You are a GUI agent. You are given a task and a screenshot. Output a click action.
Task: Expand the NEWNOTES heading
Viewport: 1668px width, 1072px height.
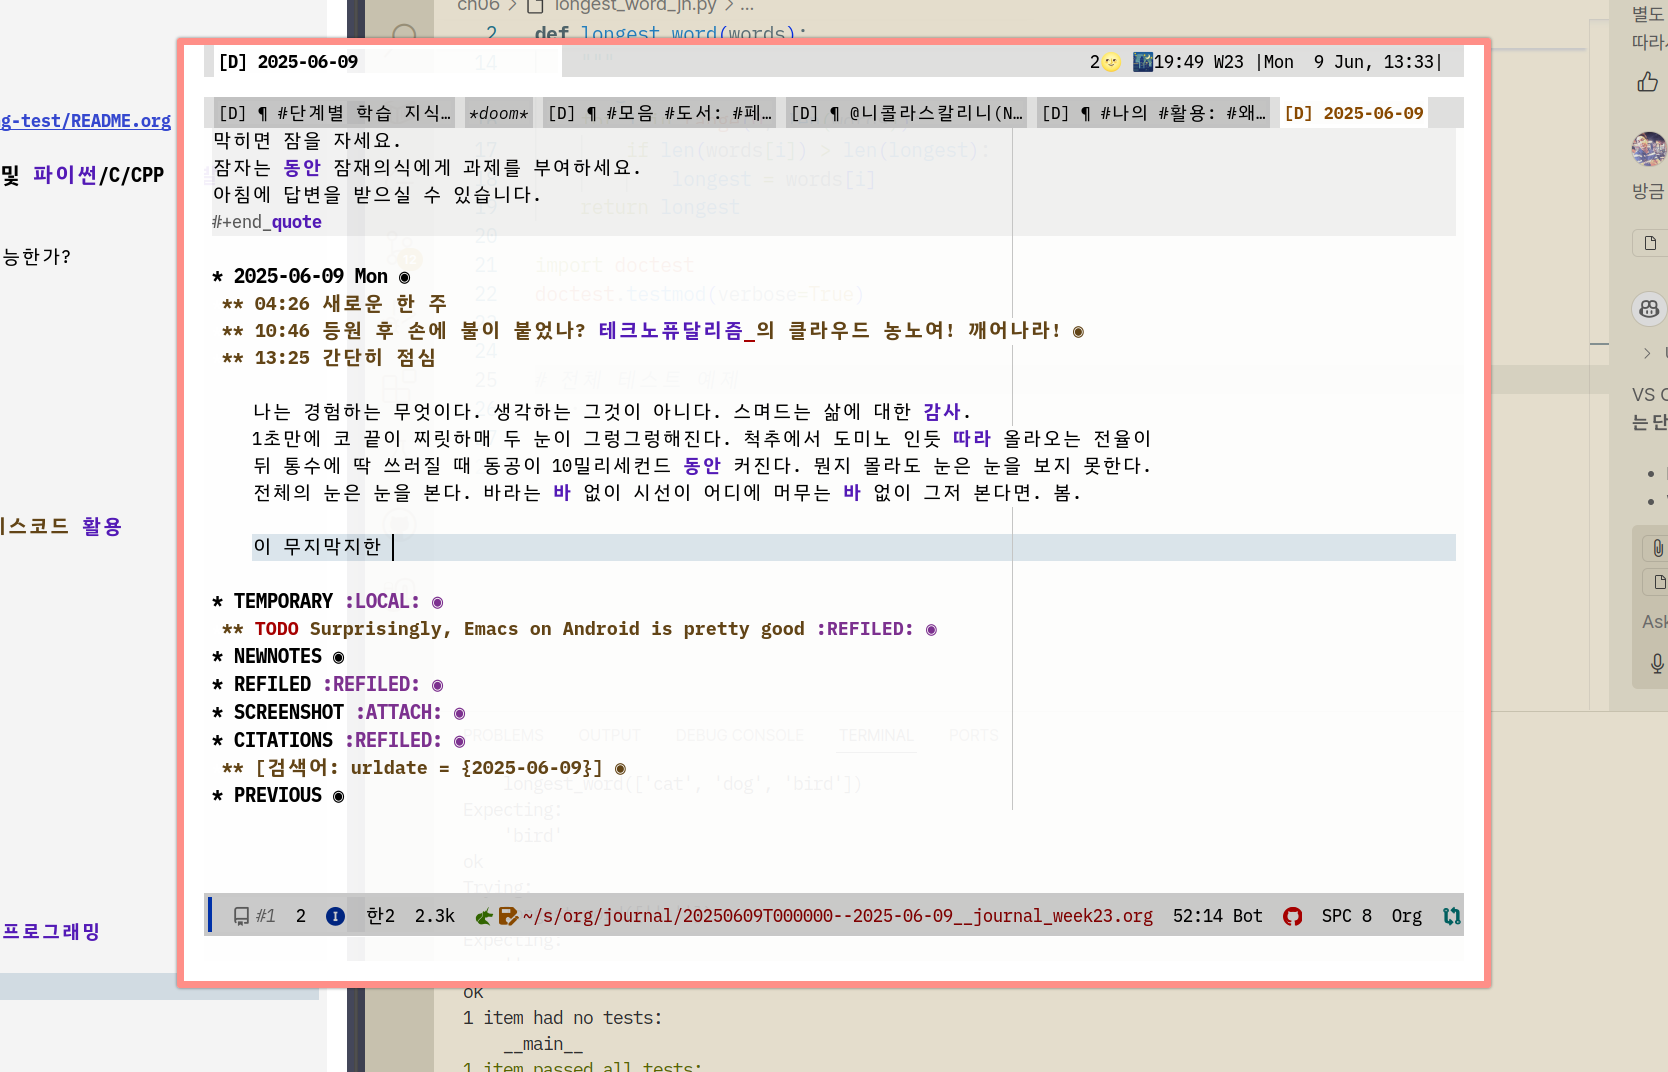[x=338, y=657]
